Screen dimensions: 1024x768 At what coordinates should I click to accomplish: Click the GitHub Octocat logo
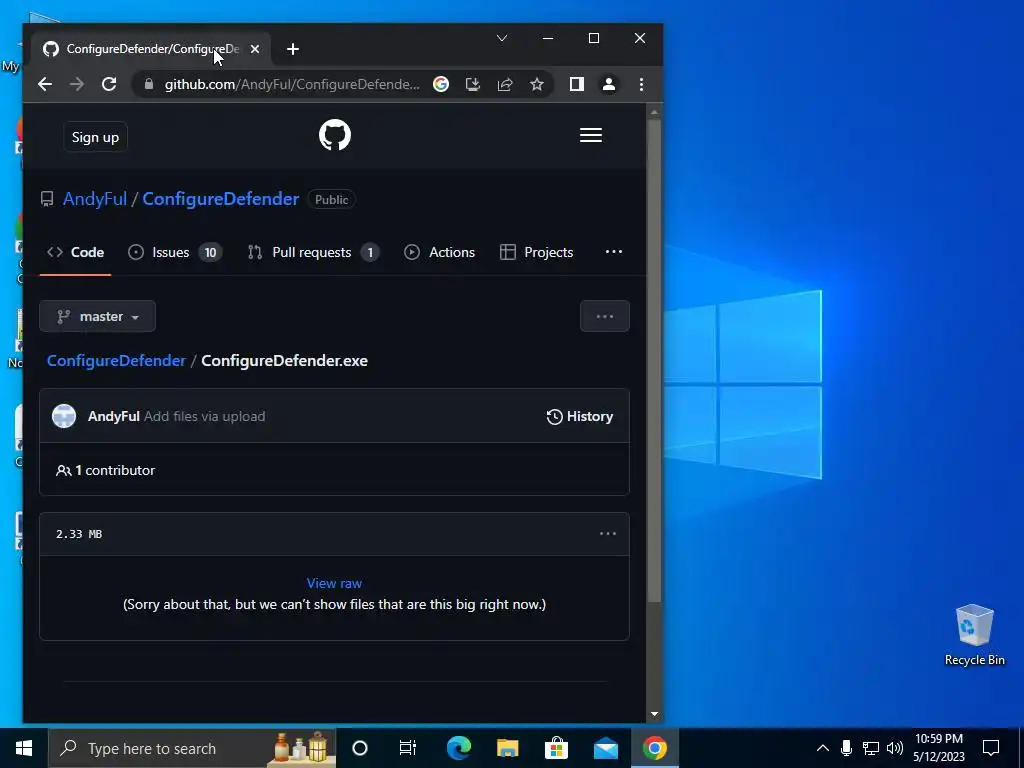point(334,135)
